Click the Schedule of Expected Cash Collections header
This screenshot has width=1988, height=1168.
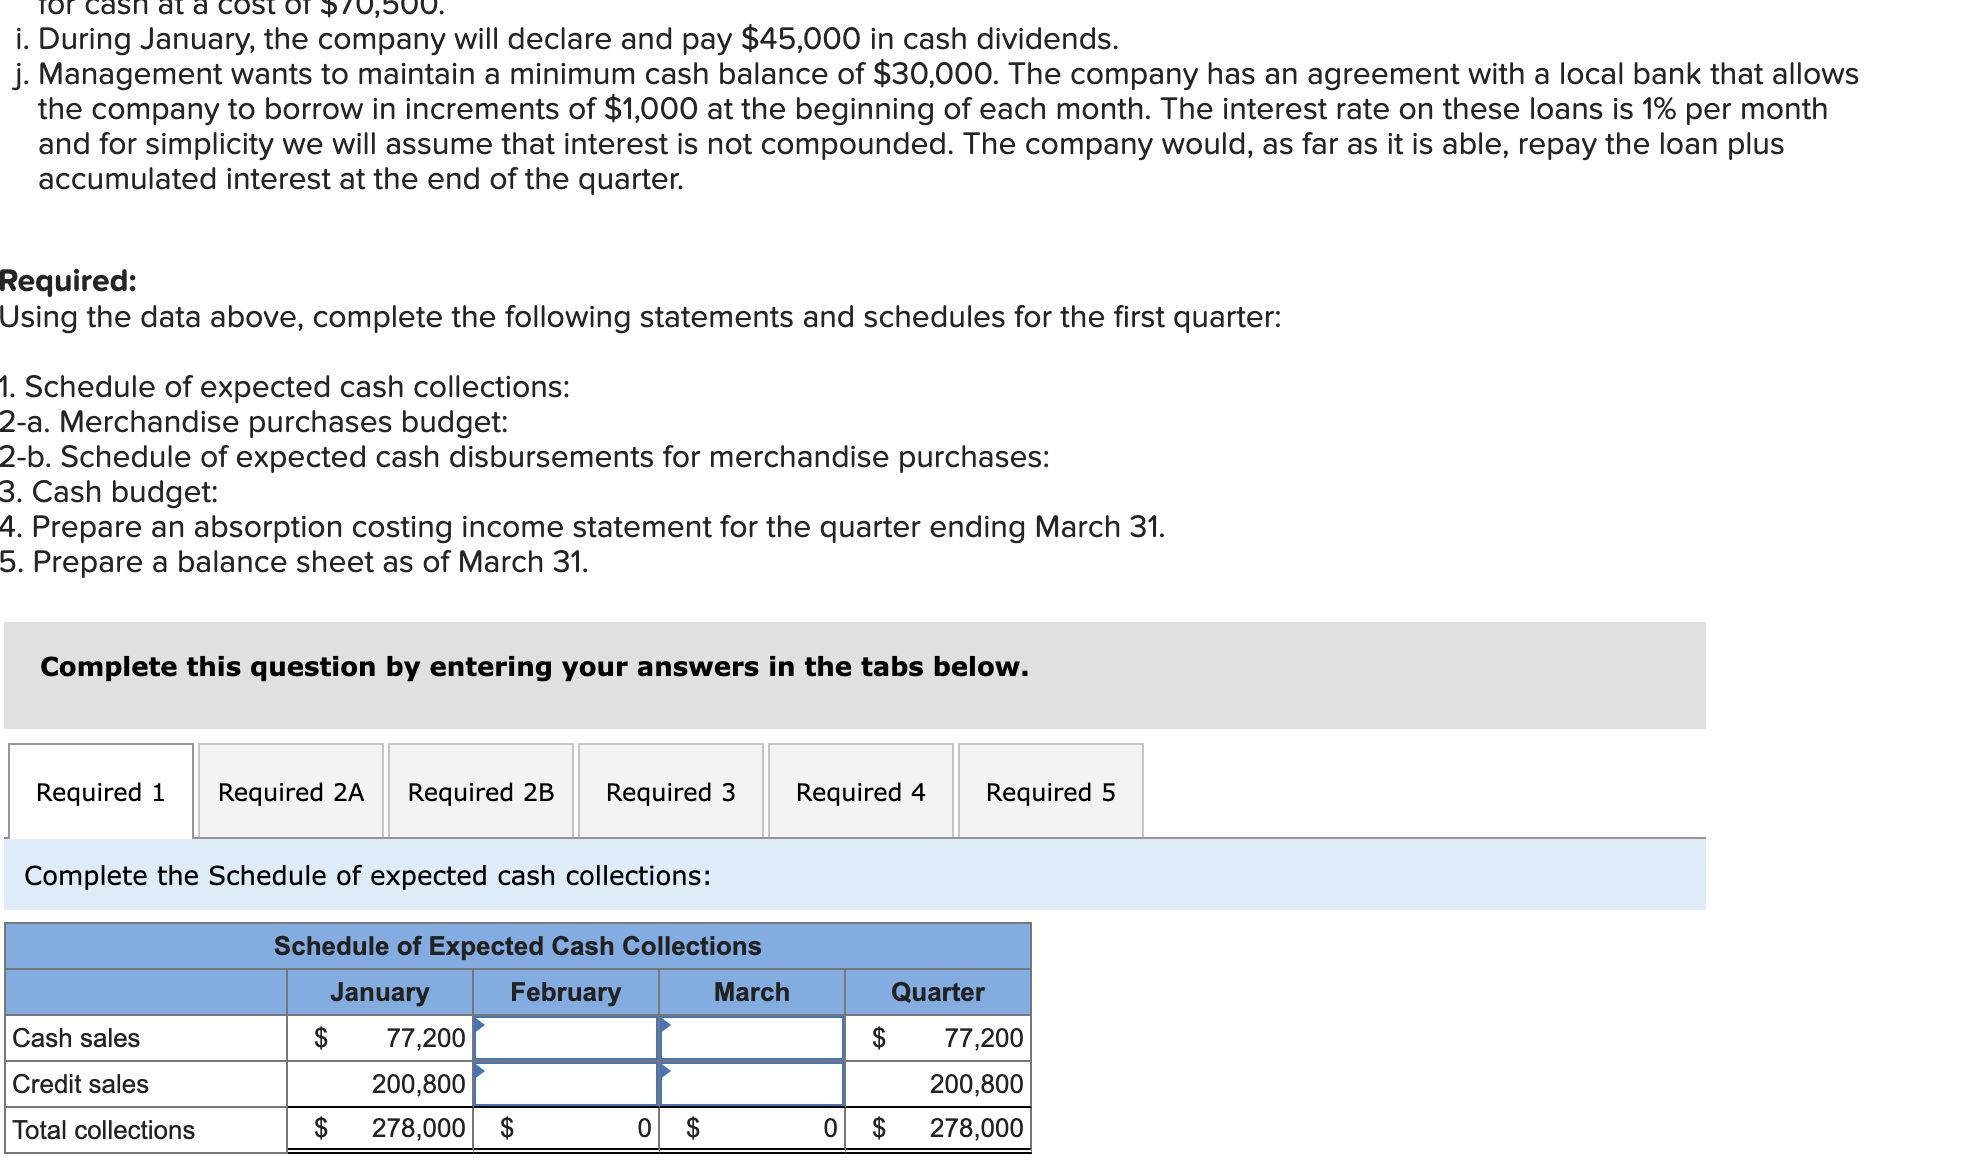[x=517, y=946]
